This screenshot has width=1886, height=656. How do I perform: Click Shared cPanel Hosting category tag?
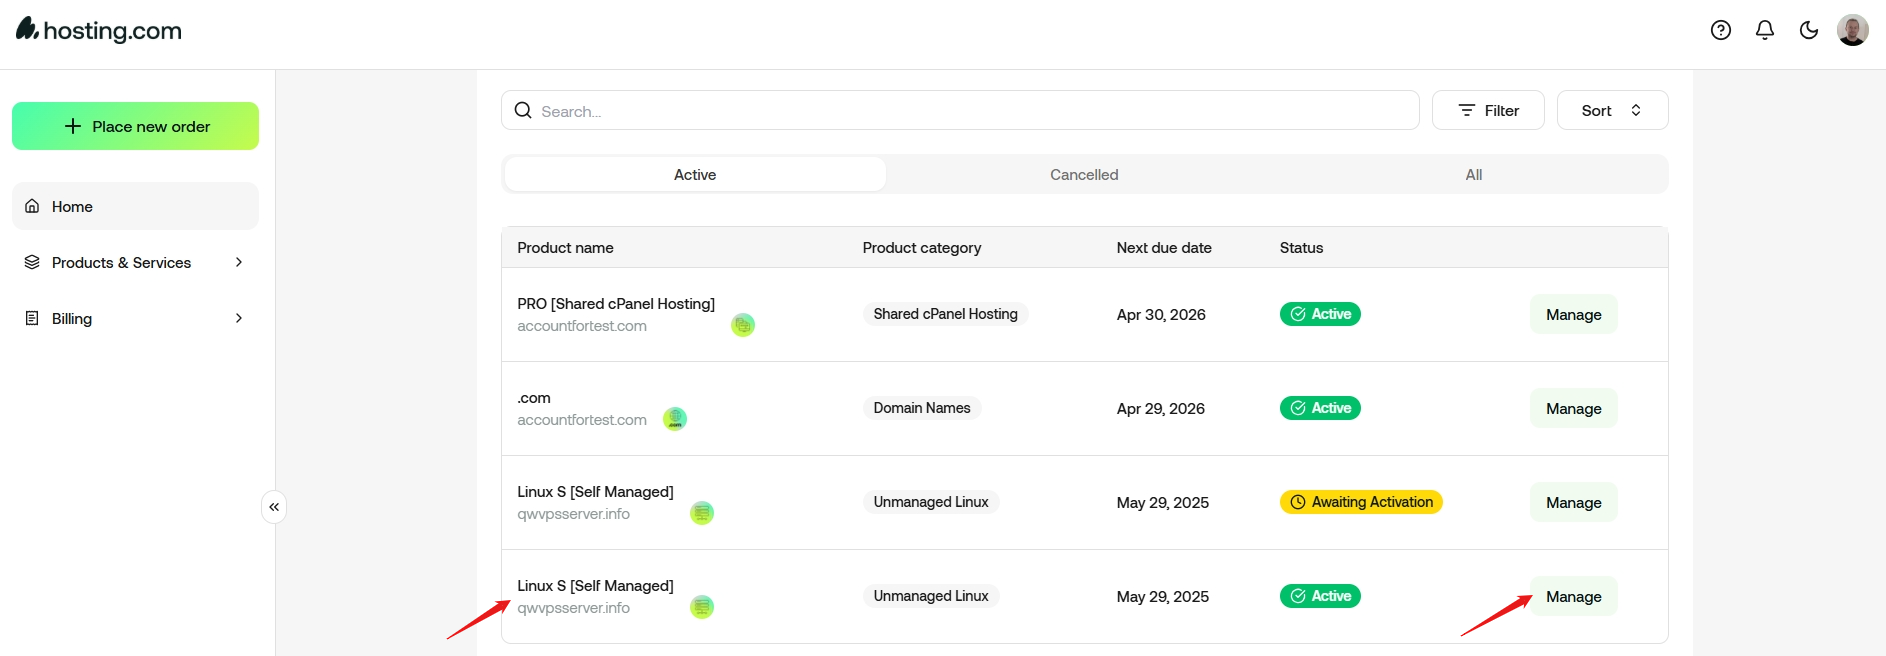coord(945,314)
